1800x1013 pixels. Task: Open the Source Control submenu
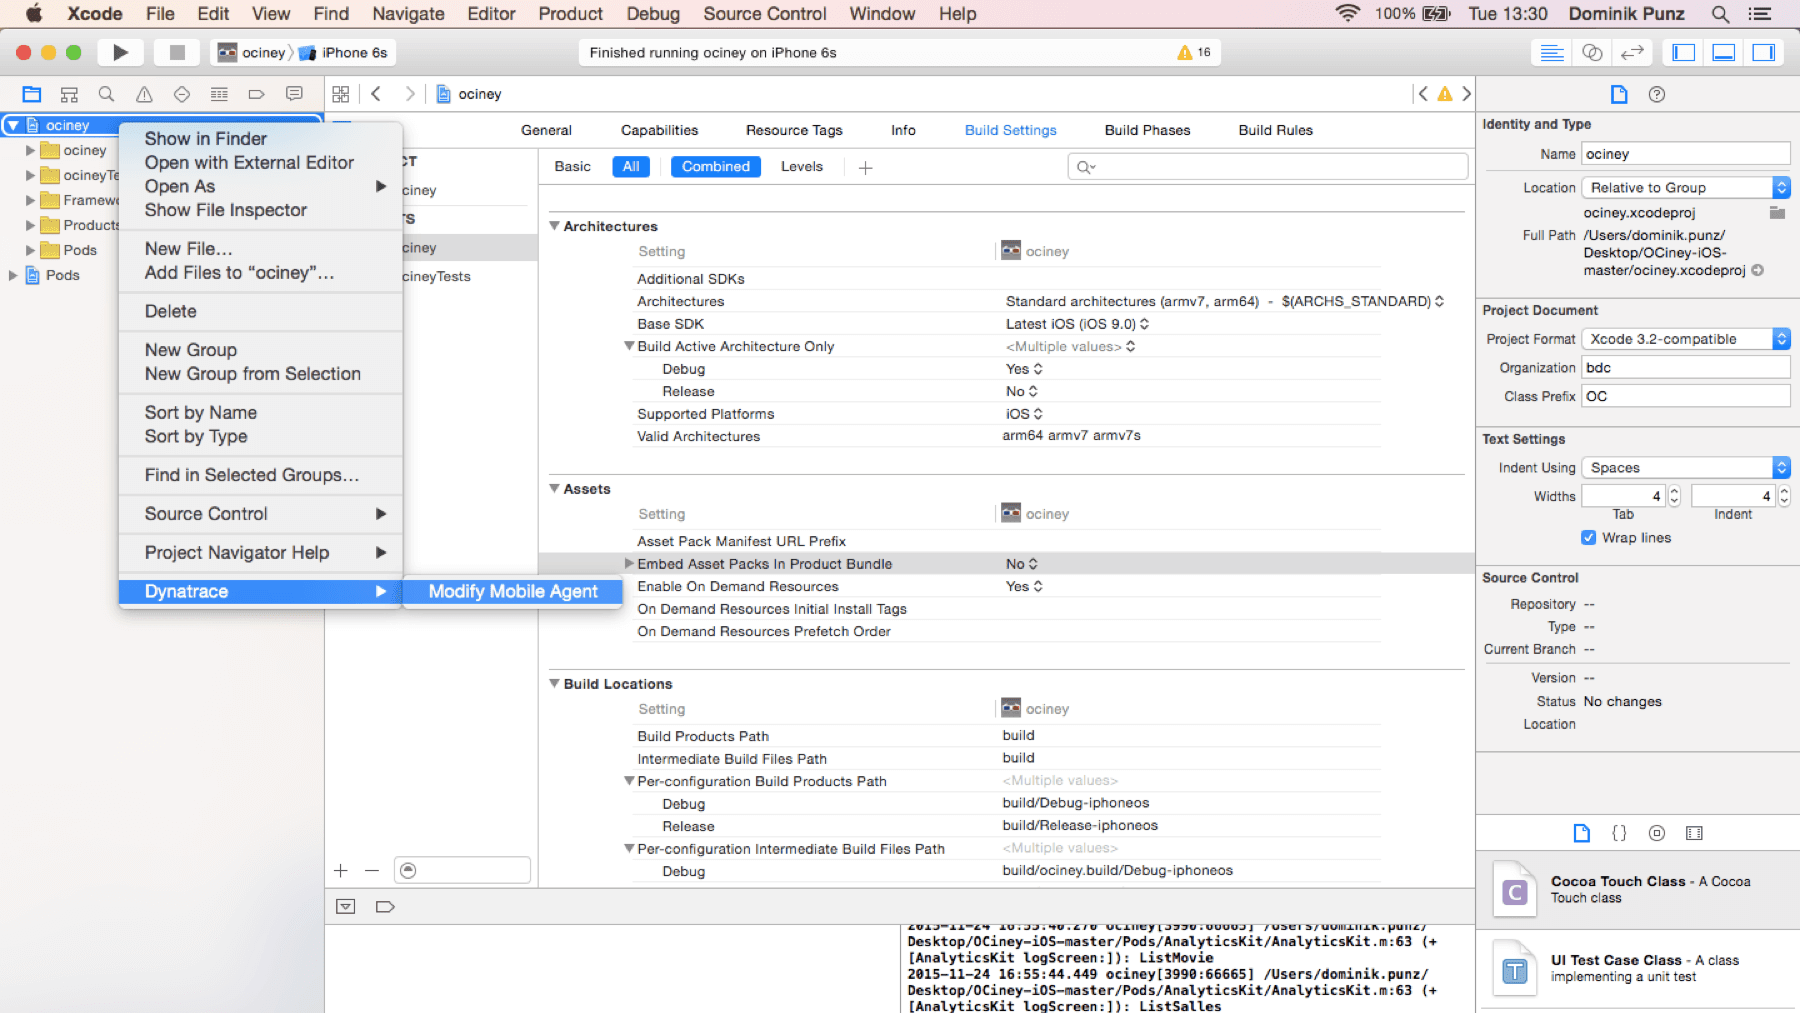[x=260, y=514]
